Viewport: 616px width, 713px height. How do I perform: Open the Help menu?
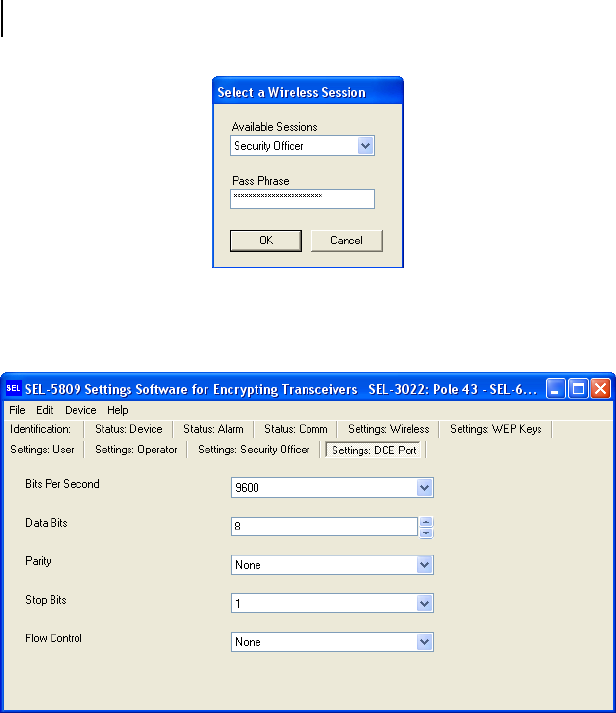click(118, 410)
